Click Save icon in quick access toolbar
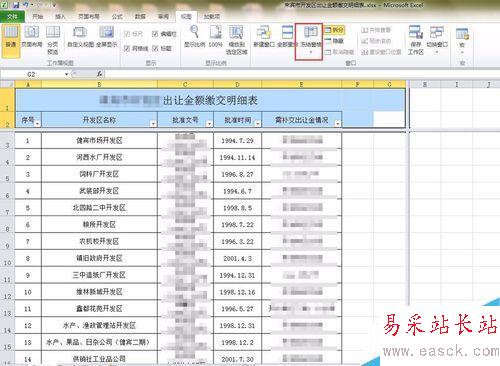This screenshot has width=500, height=366. coord(16,5)
